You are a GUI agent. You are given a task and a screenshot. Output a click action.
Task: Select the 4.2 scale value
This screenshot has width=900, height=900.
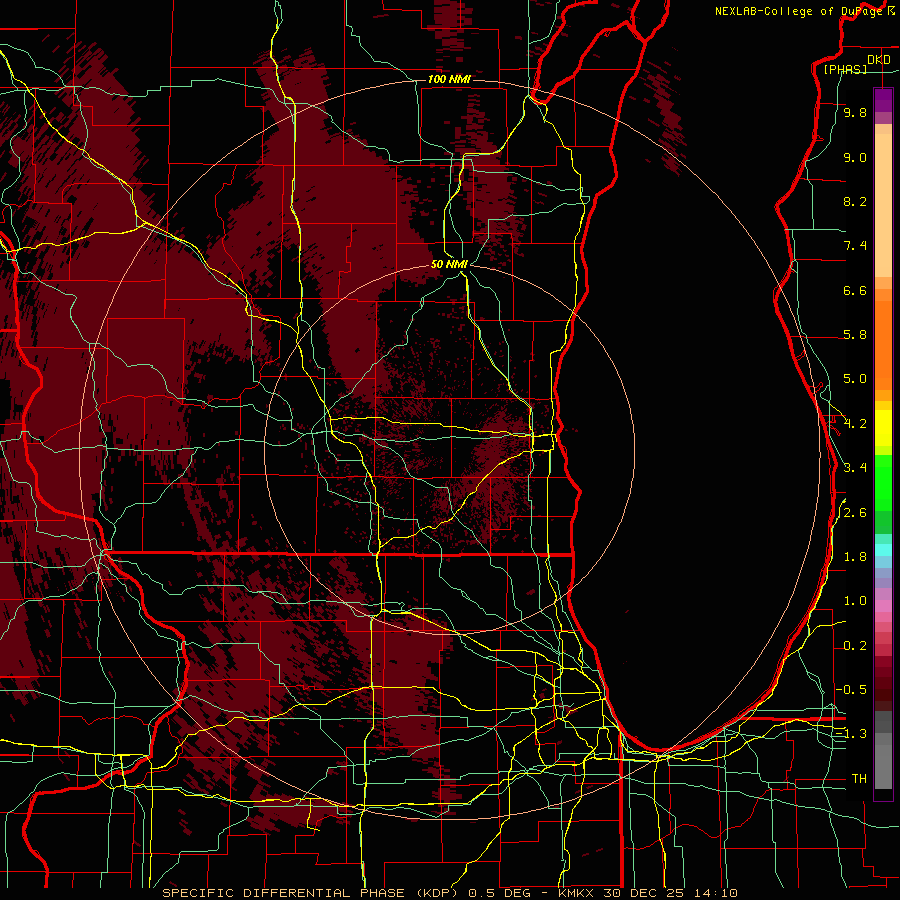pos(855,424)
